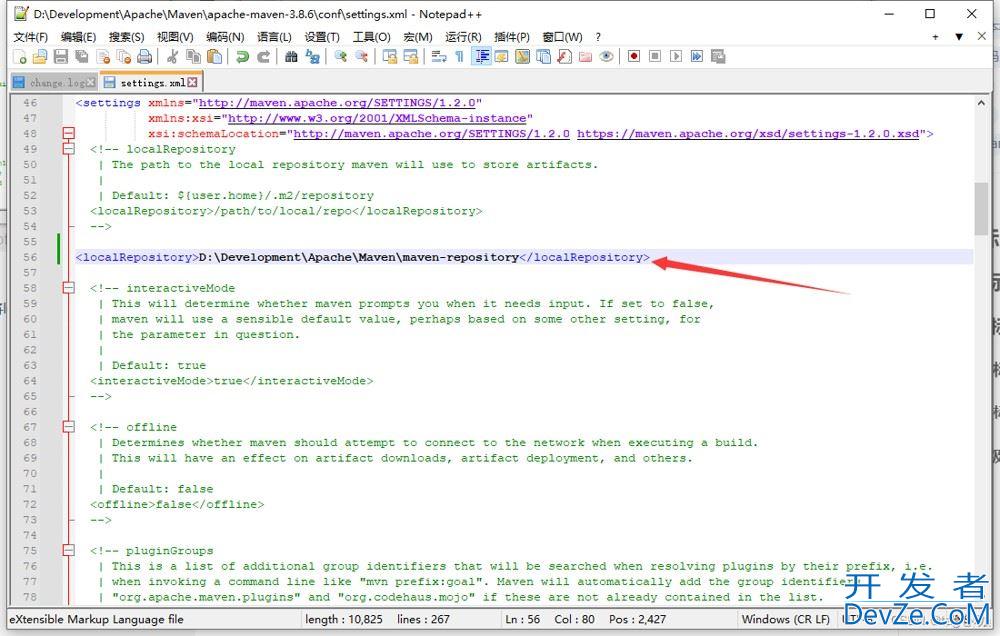The height and width of the screenshot is (636, 1000).
Task: Create a new document with New icon
Action: point(20,57)
